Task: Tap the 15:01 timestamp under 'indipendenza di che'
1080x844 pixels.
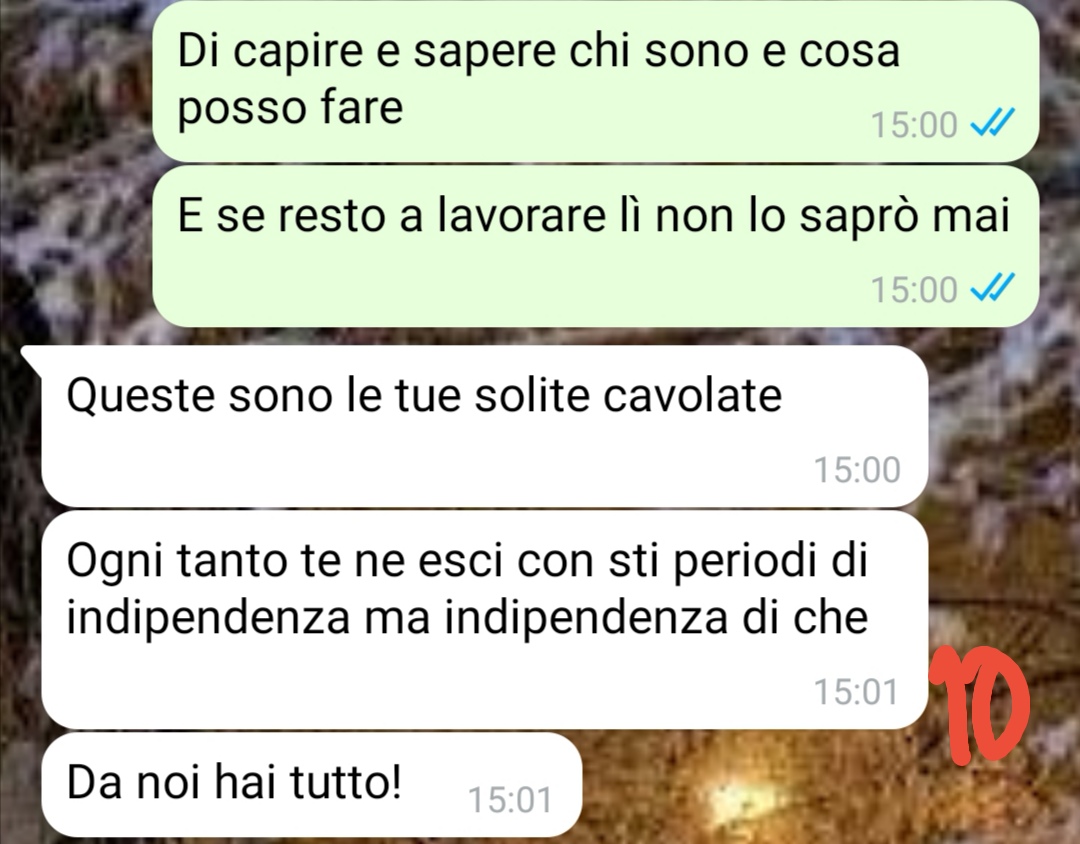Action: pyautogui.click(x=857, y=691)
